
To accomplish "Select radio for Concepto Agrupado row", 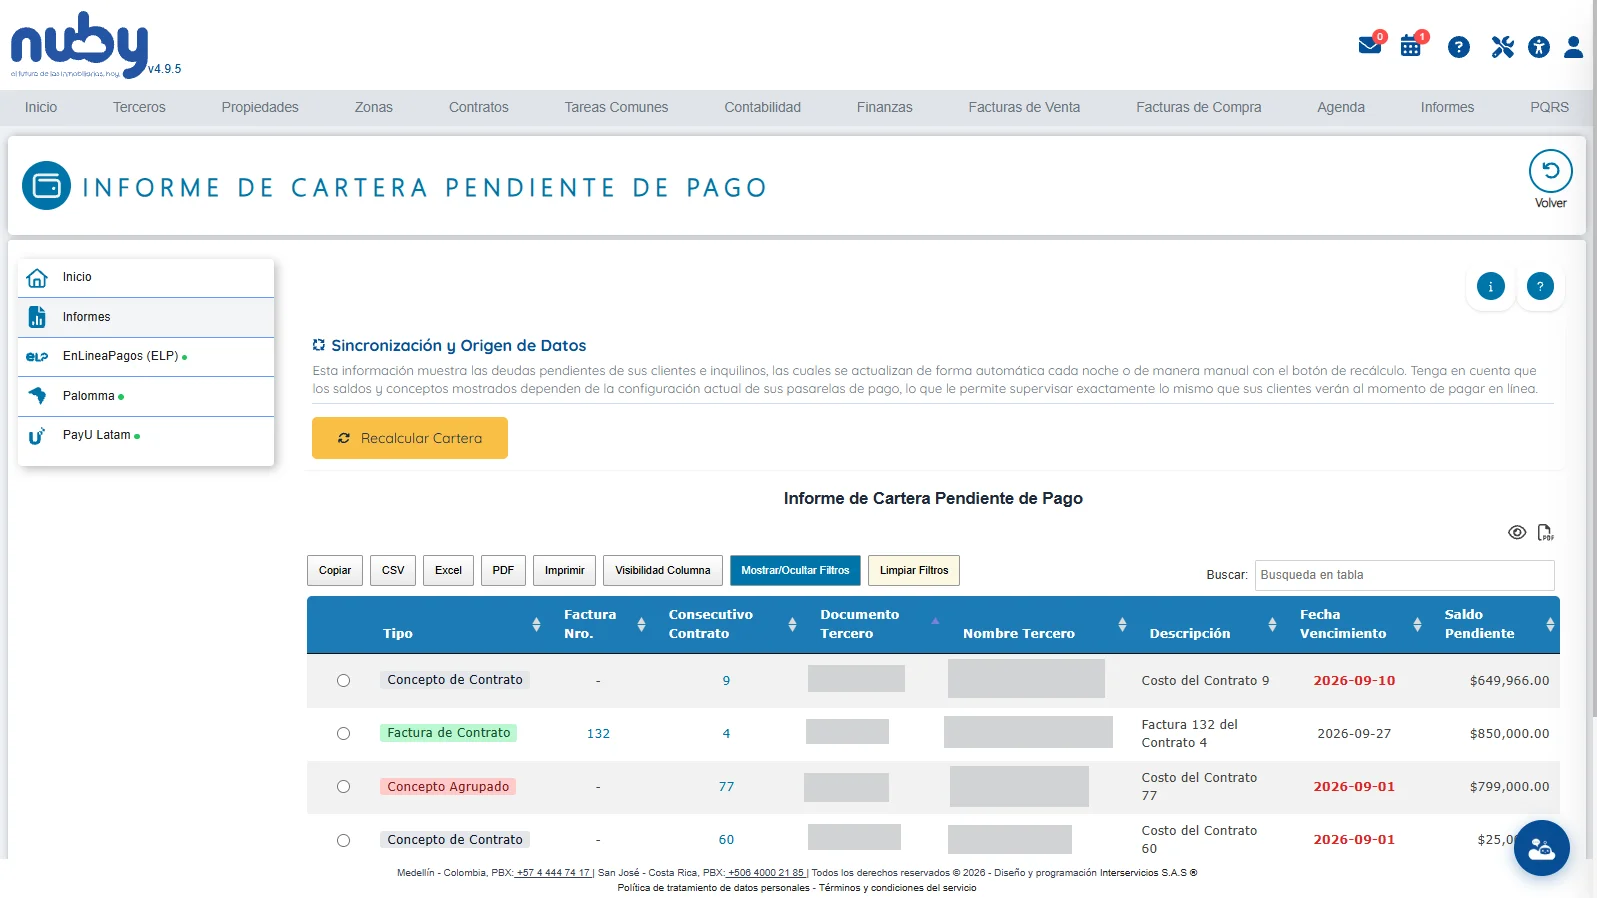I will pyautogui.click(x=343, y=787).
